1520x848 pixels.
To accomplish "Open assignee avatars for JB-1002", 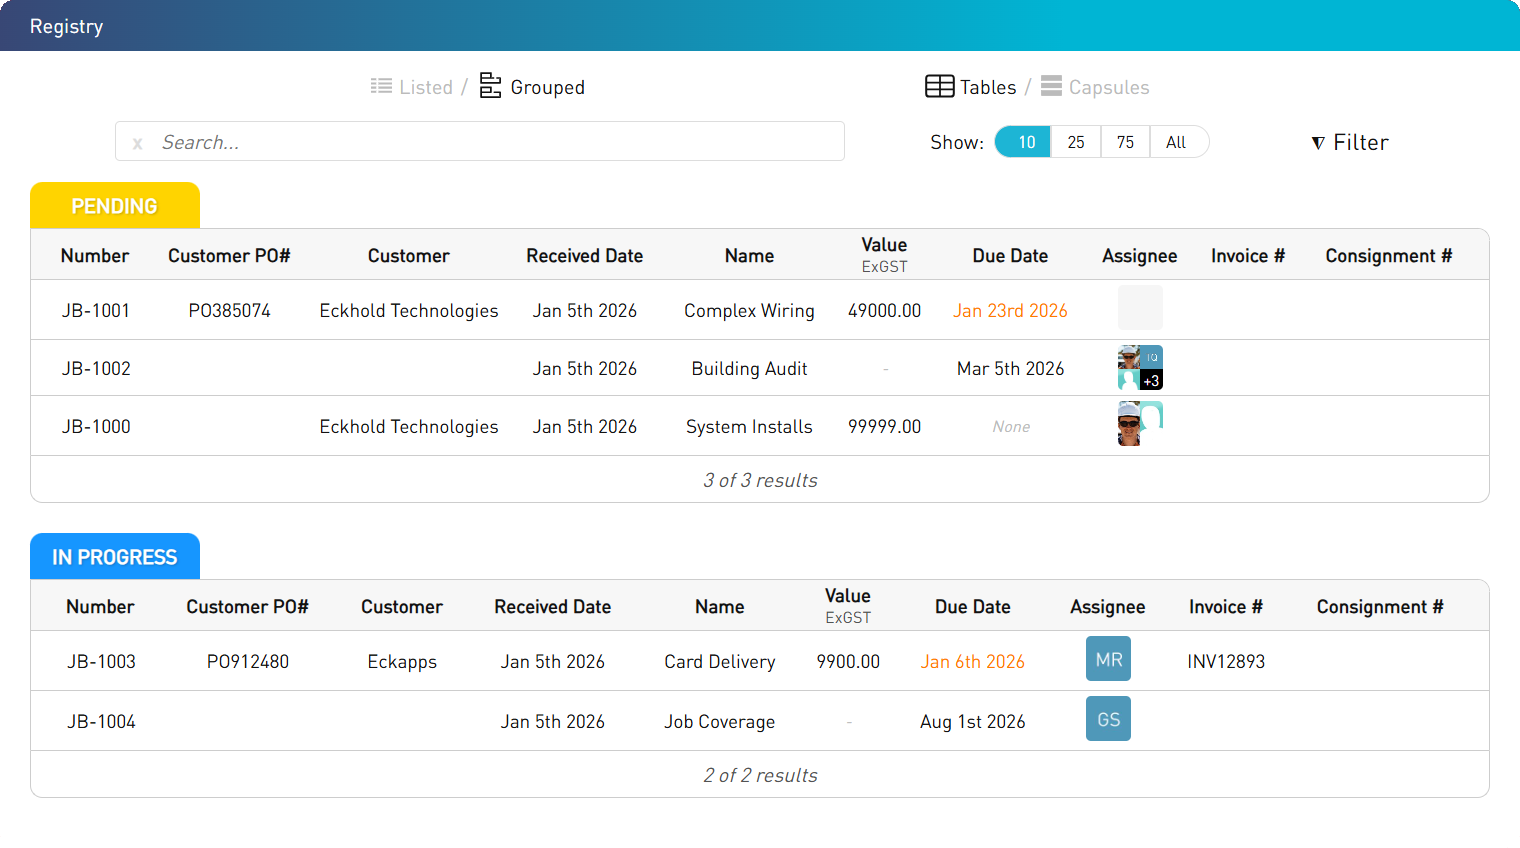I will tap(1140, 368).
